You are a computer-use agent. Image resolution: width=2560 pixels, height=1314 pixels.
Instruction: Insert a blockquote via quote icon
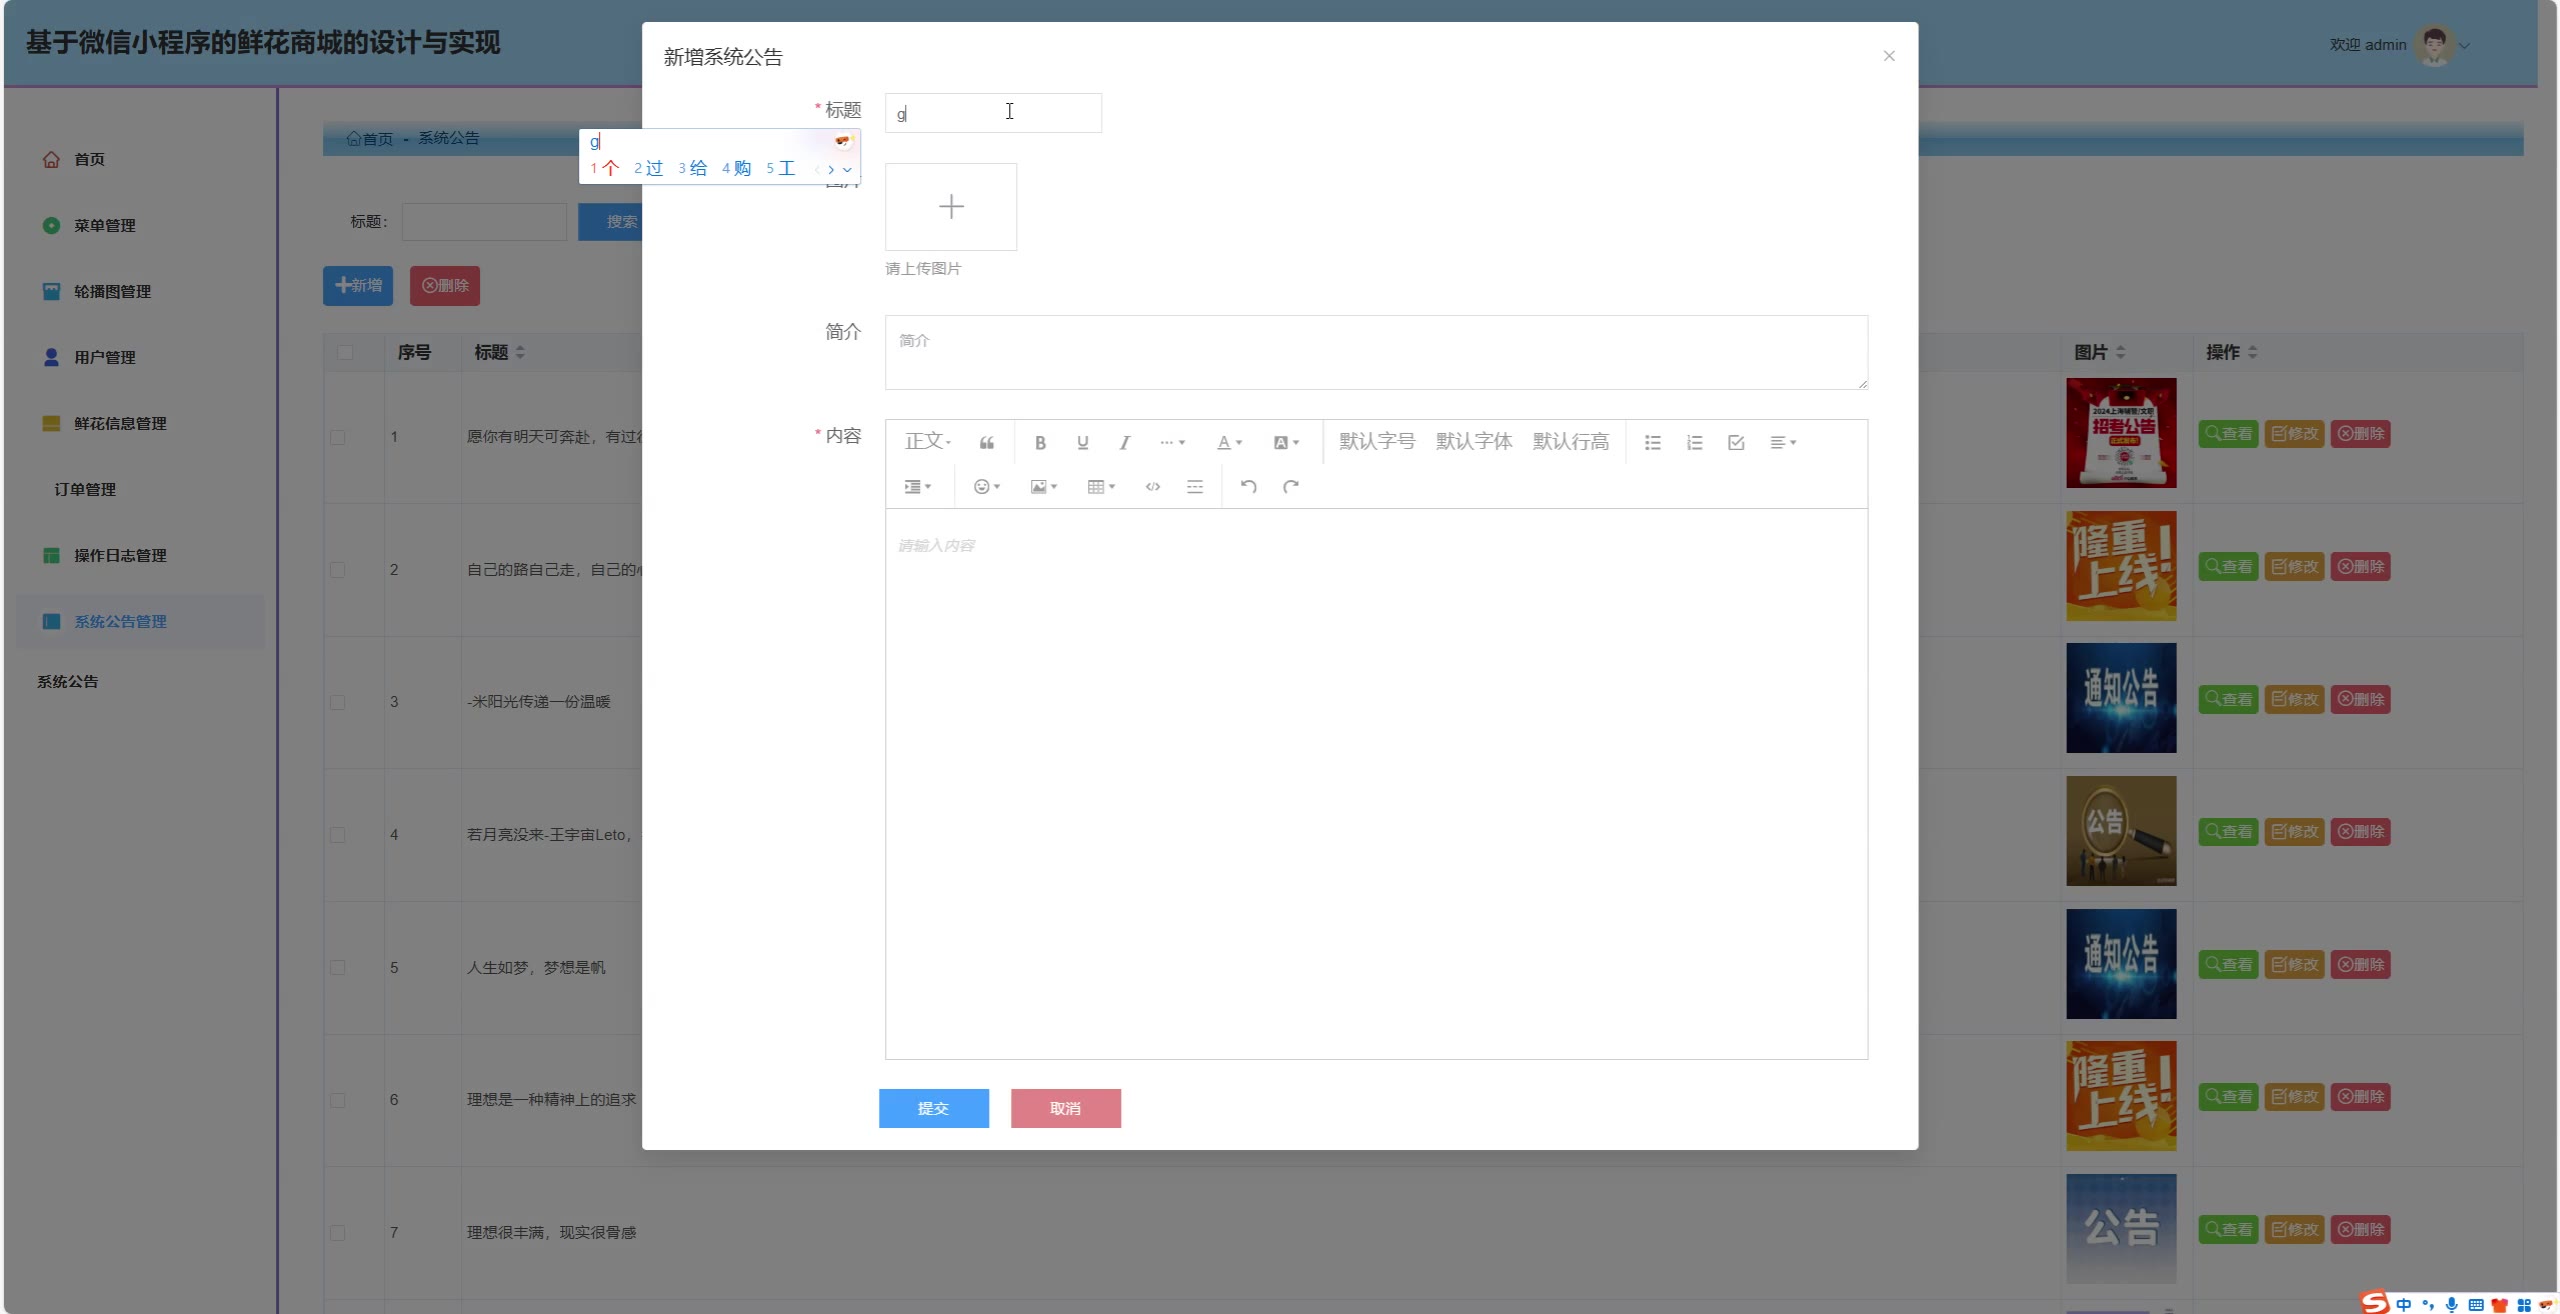pyautogui.click(x=986, y=442)
